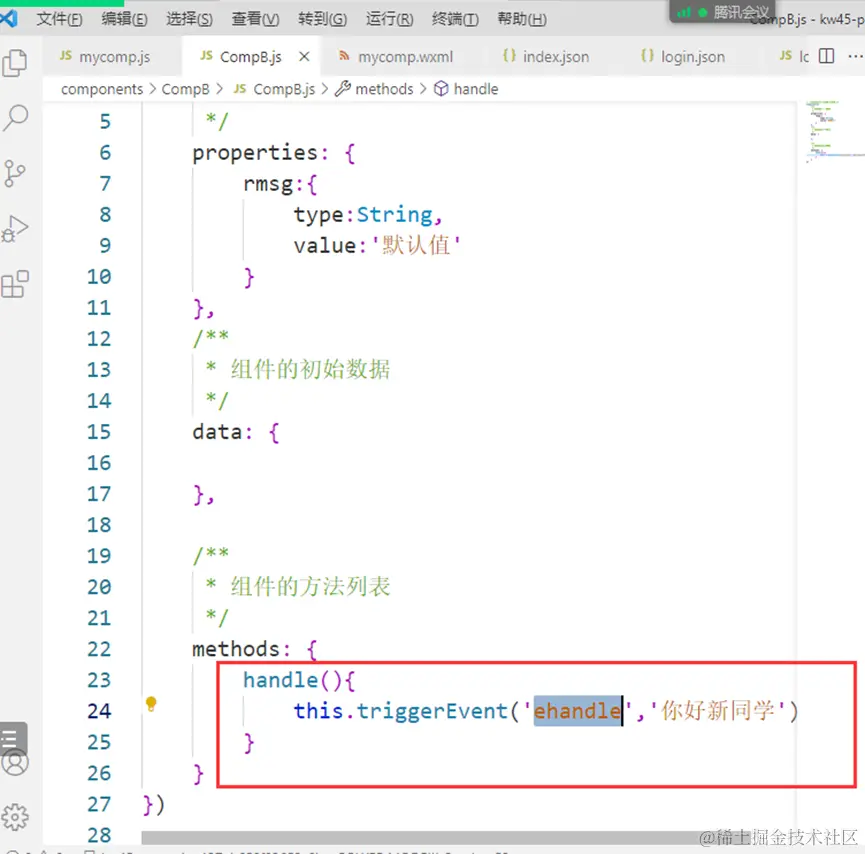
Task: Click 'triggerEvent' on line 24
Action: point(432,711)
